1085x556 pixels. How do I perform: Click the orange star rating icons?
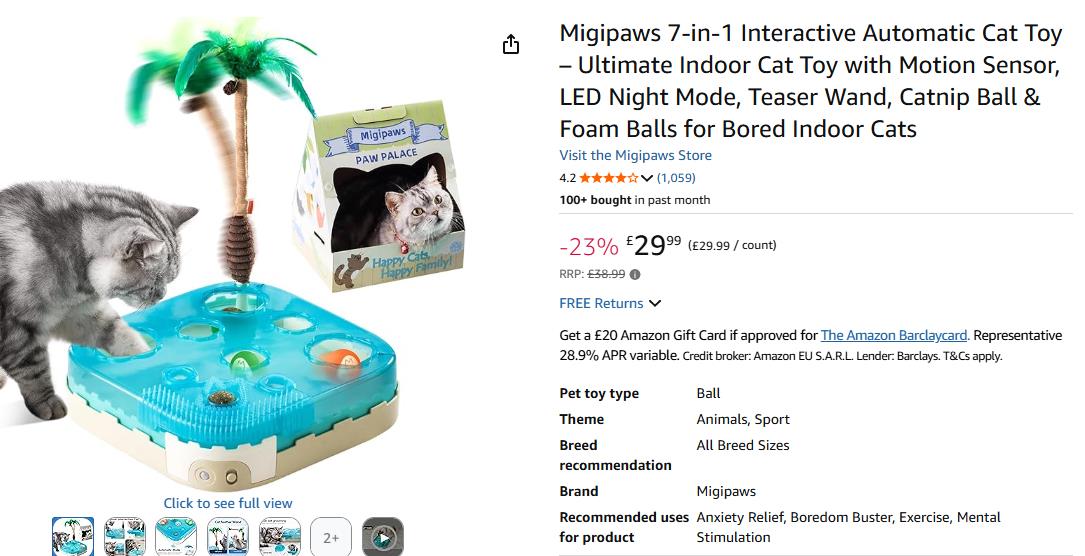point(608,178)
